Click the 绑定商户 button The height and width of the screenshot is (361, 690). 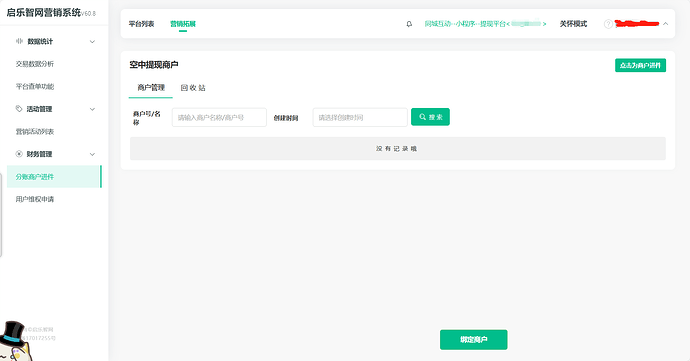473,339
